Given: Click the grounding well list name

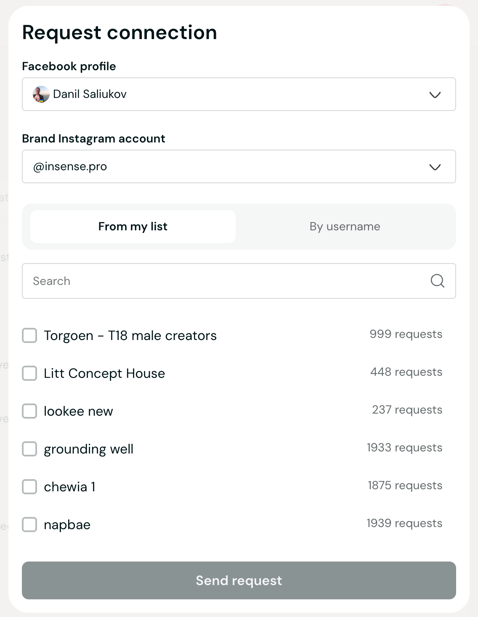Looking at the screenshot, I should click(x=89, y=449).
